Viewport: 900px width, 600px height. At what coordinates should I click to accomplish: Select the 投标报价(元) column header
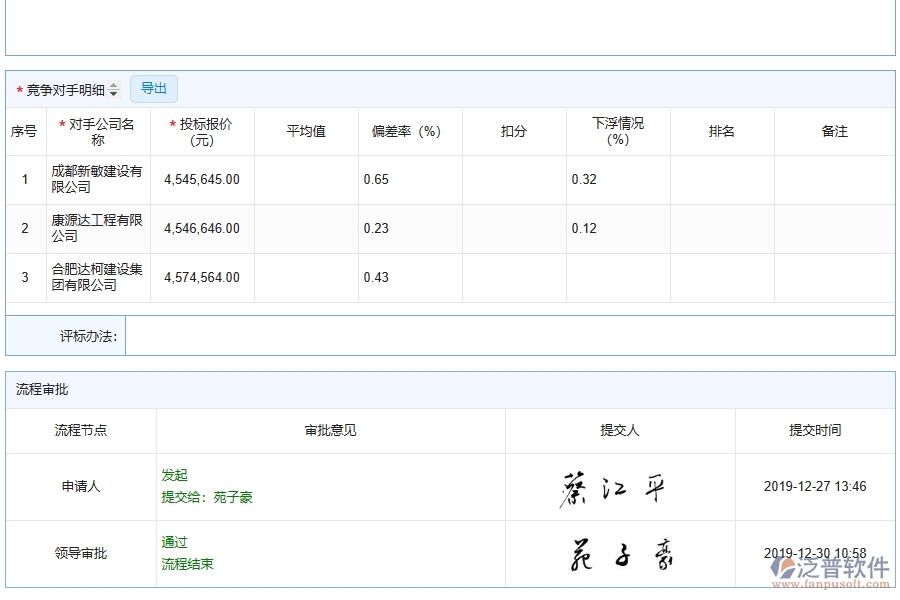click(x=200, y=130)
